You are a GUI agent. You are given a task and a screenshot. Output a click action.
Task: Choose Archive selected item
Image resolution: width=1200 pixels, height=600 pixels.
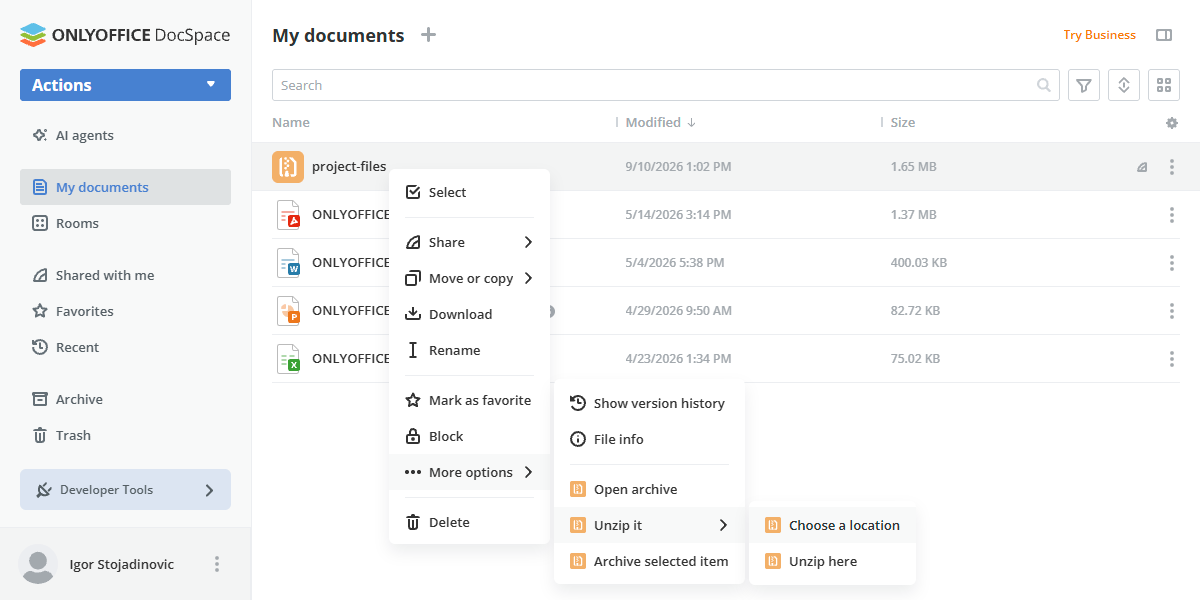click(x=649, y=561)
